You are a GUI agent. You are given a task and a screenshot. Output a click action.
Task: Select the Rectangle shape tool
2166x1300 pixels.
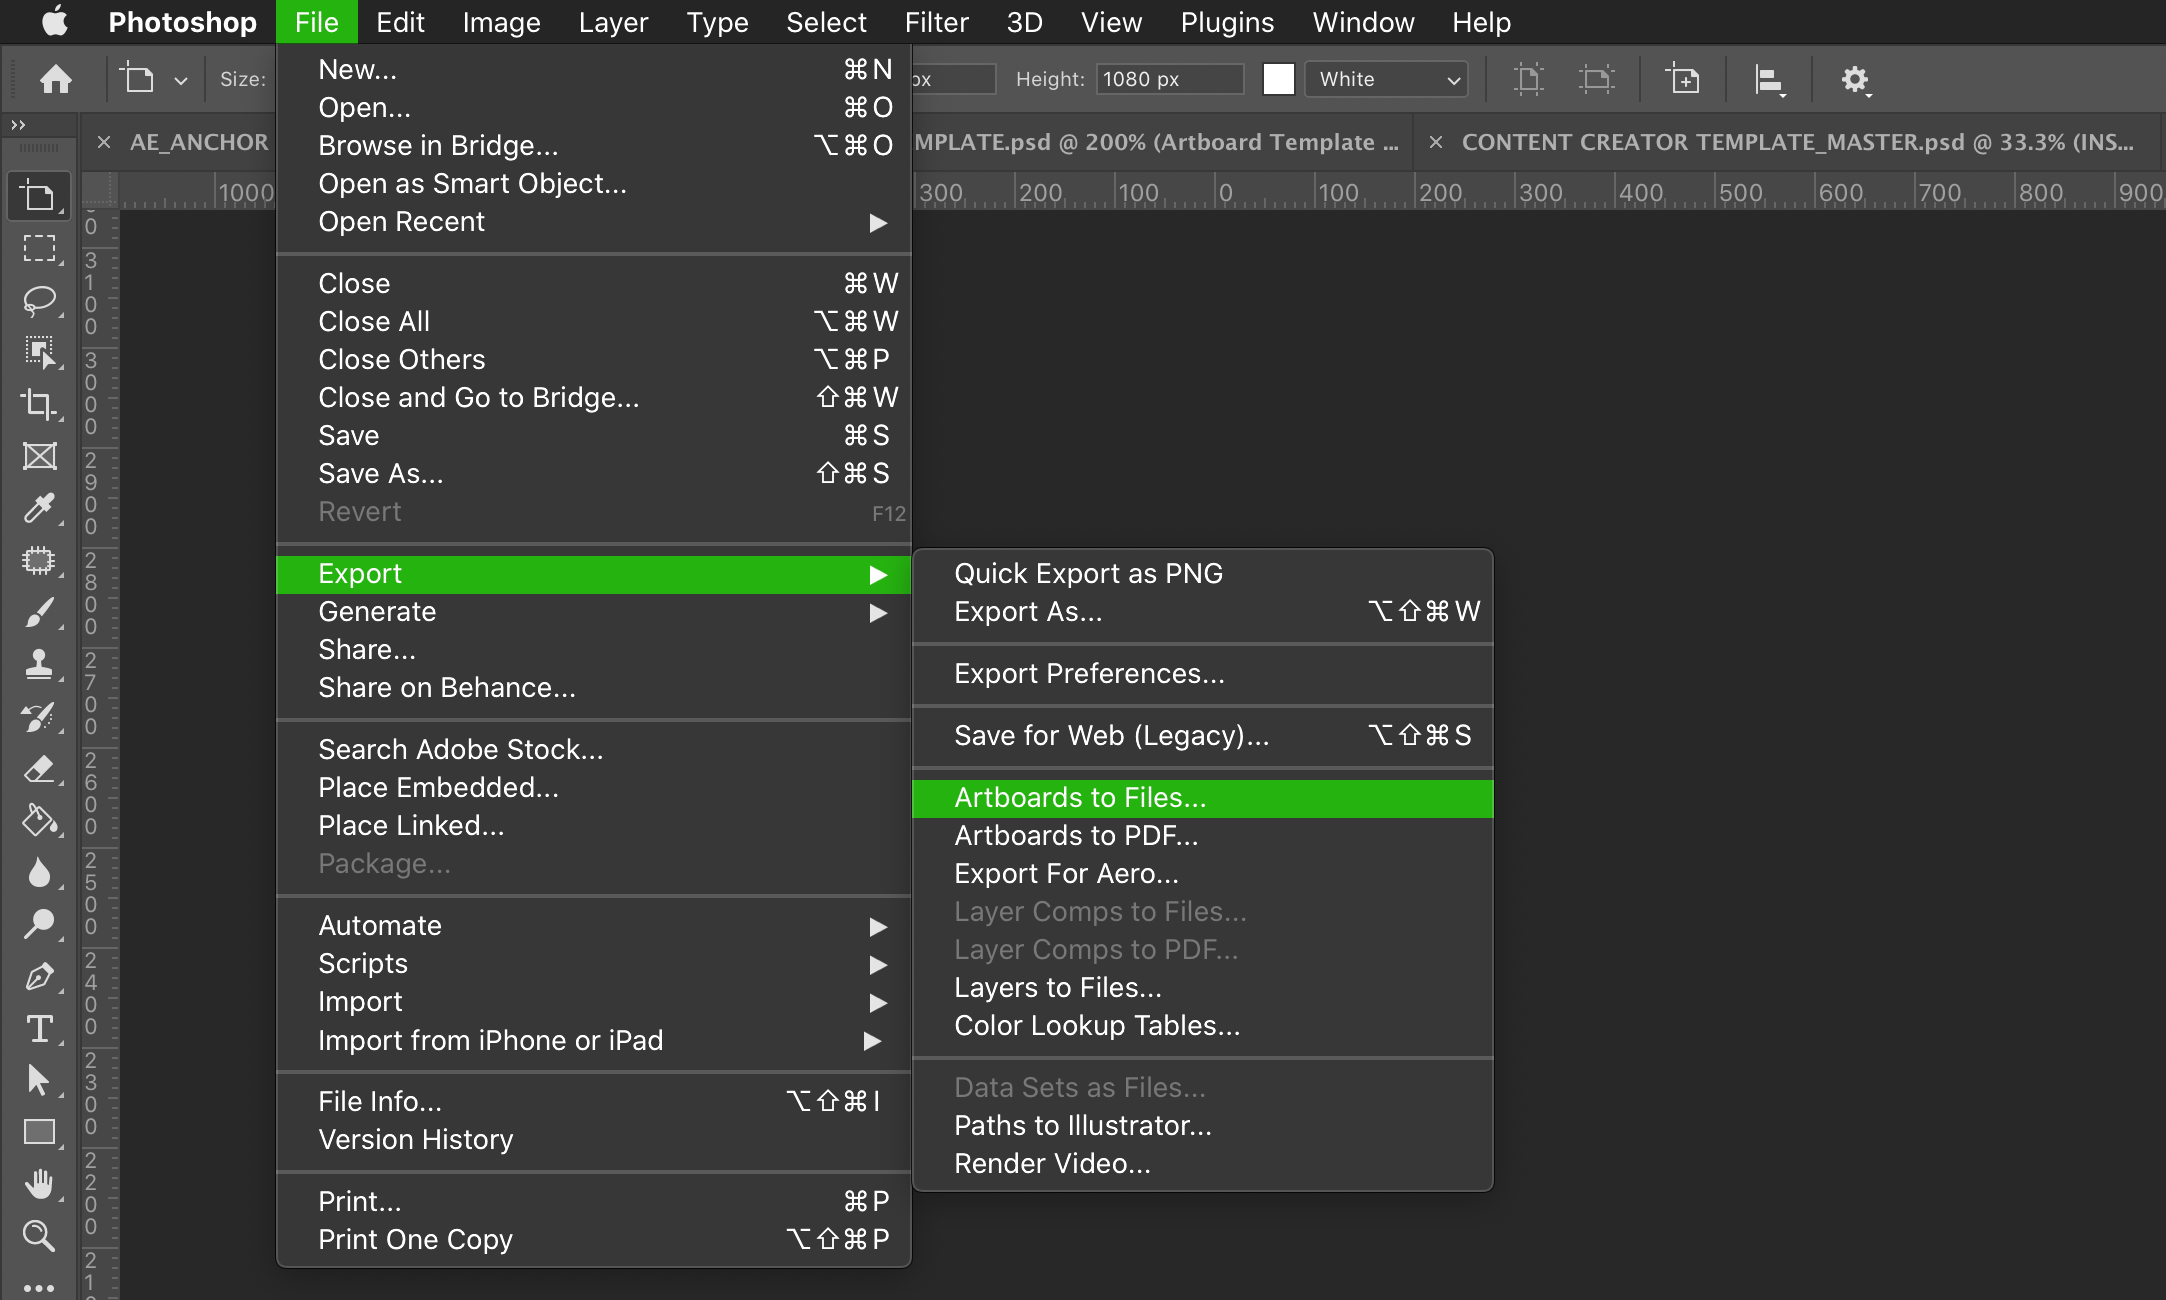[39, 1132]
